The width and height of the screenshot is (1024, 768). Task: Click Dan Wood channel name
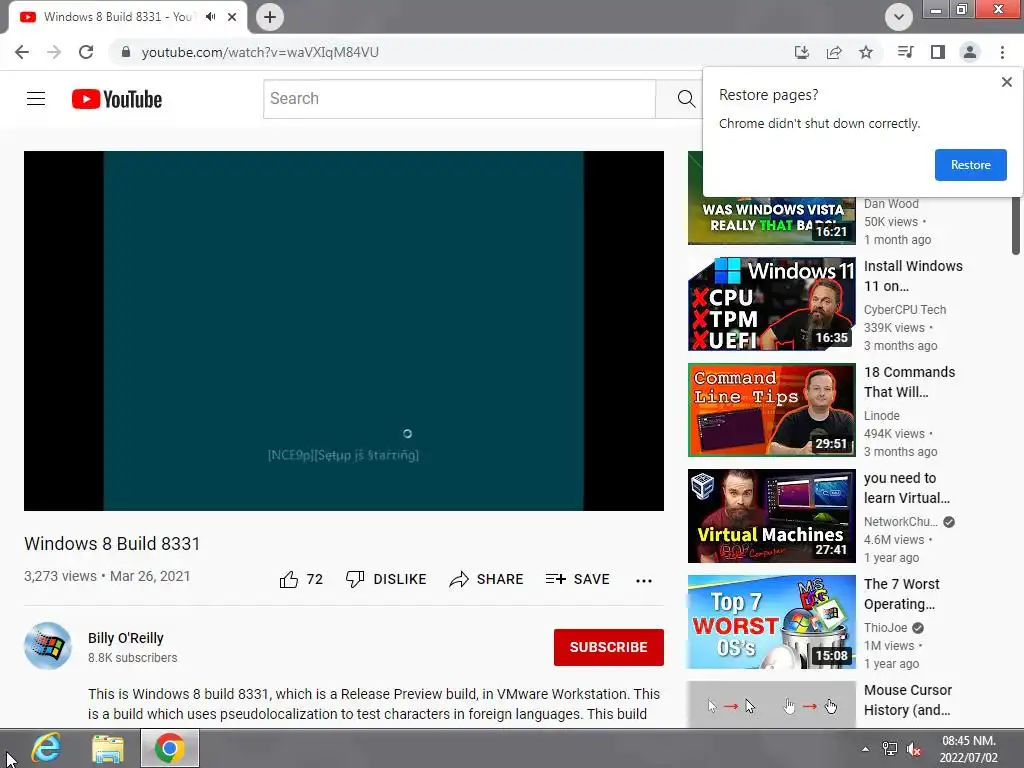891,204
